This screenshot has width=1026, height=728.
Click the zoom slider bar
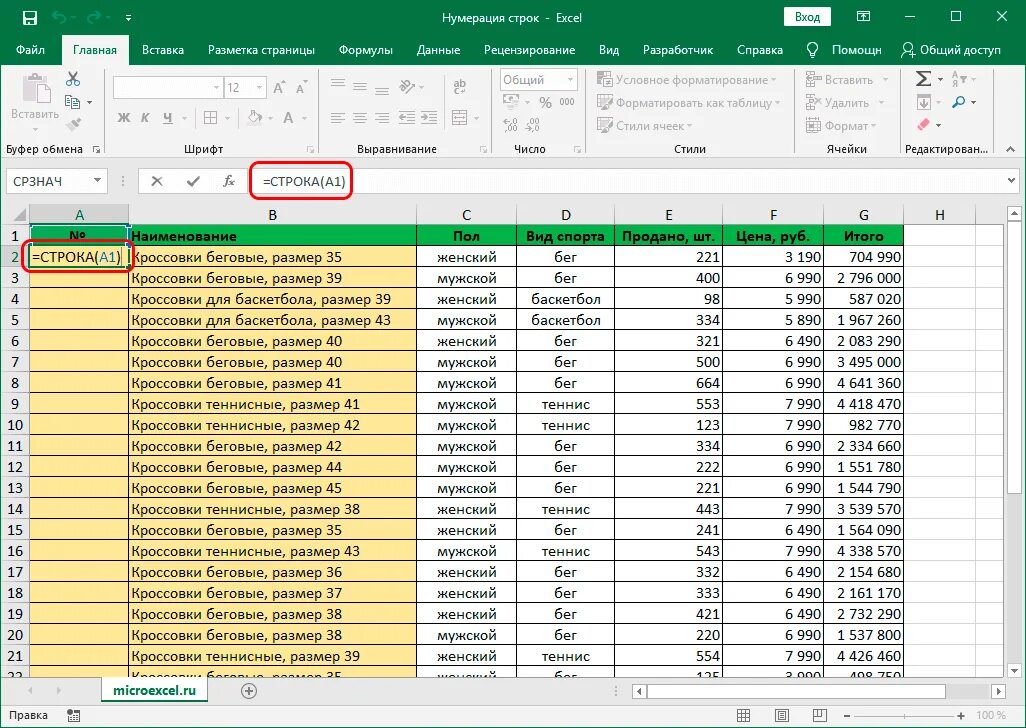[904, 716]
